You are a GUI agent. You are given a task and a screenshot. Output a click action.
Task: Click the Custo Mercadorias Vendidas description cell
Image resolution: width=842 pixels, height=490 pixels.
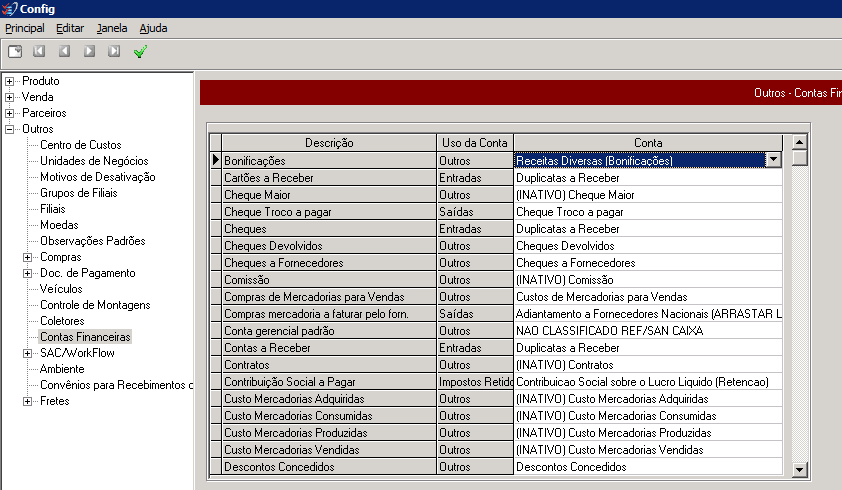tap(329, 450)
